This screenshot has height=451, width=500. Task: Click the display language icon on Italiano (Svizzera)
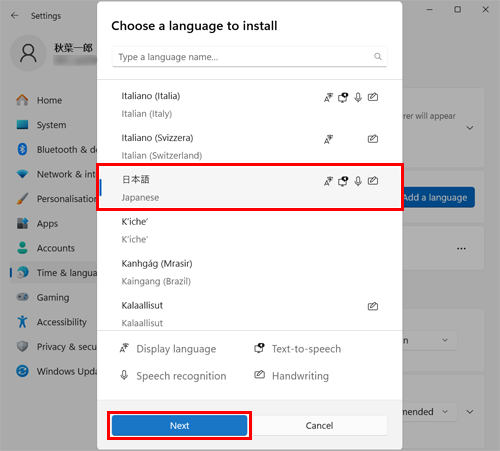tap(328, 139)
